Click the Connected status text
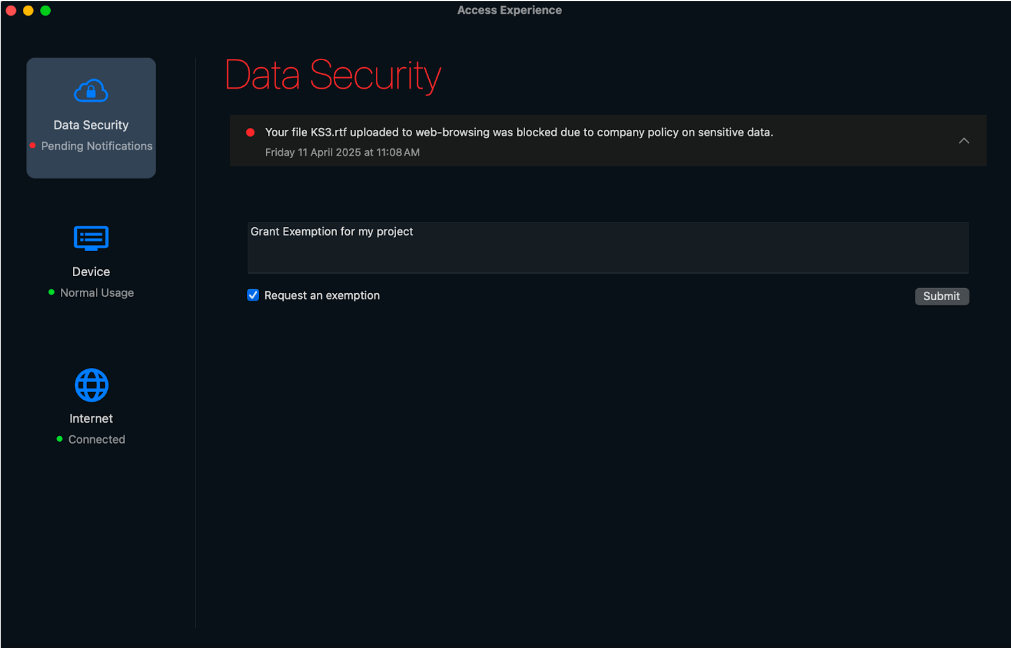Image resolution: width=1011 pixels, height=648 pixels. [97, 440]
